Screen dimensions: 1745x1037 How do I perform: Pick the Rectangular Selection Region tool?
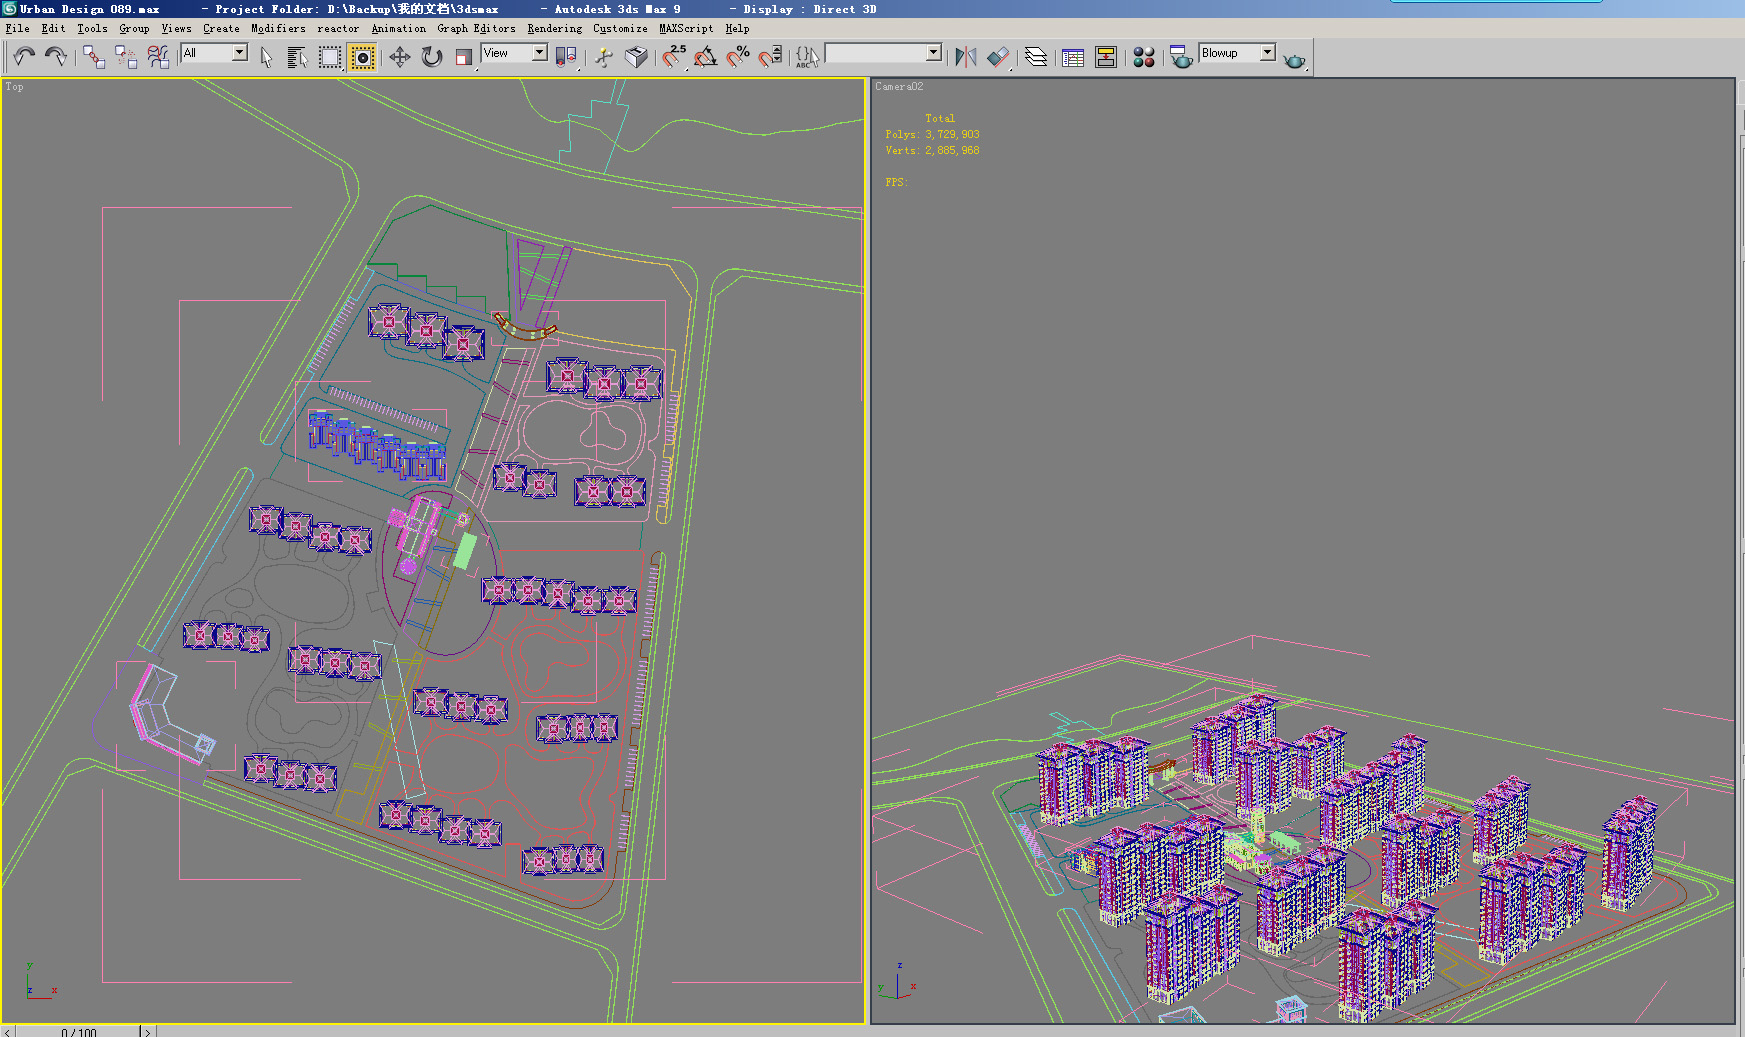pos(329,57)
